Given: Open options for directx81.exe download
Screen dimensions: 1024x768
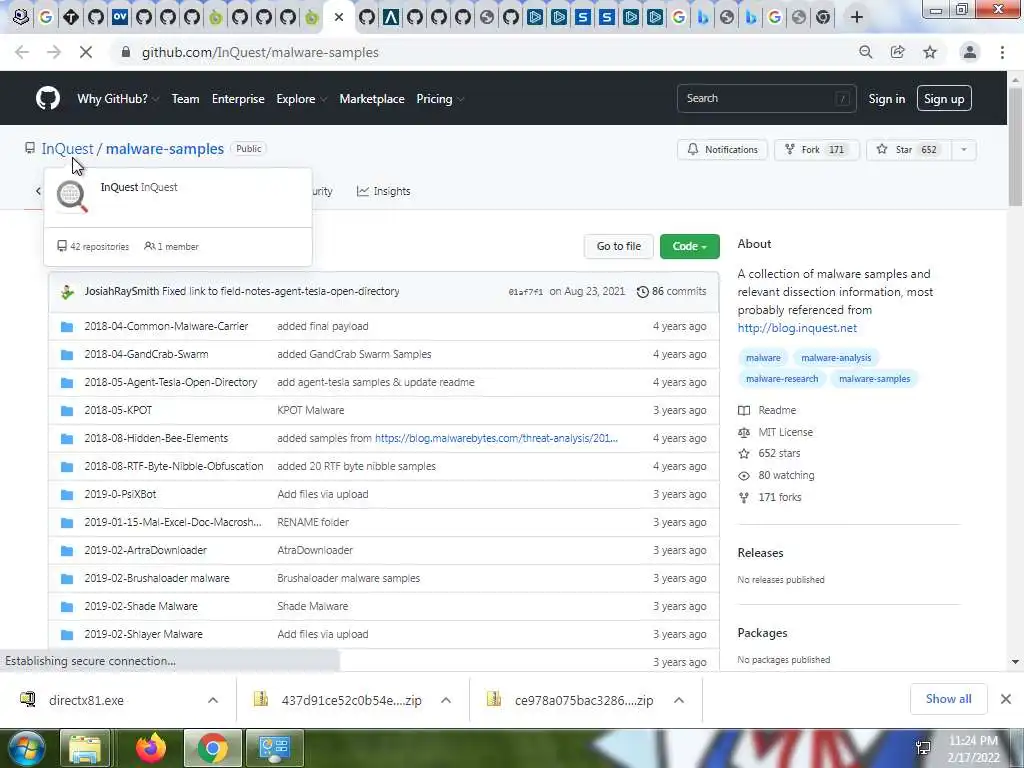Looking at the screenshot, I should [x=213, y=700].
